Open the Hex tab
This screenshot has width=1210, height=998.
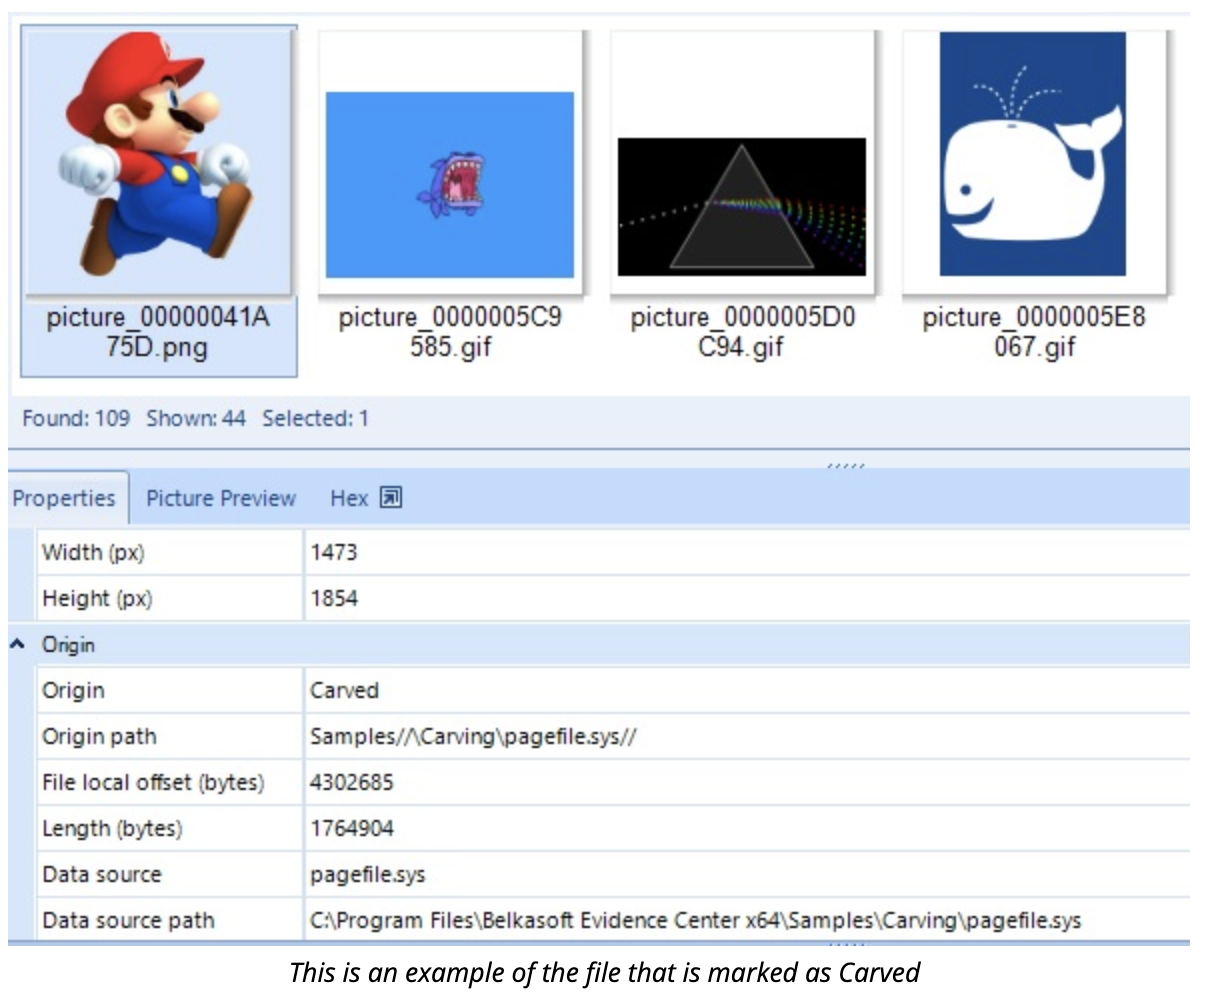[x=349, y=498]
